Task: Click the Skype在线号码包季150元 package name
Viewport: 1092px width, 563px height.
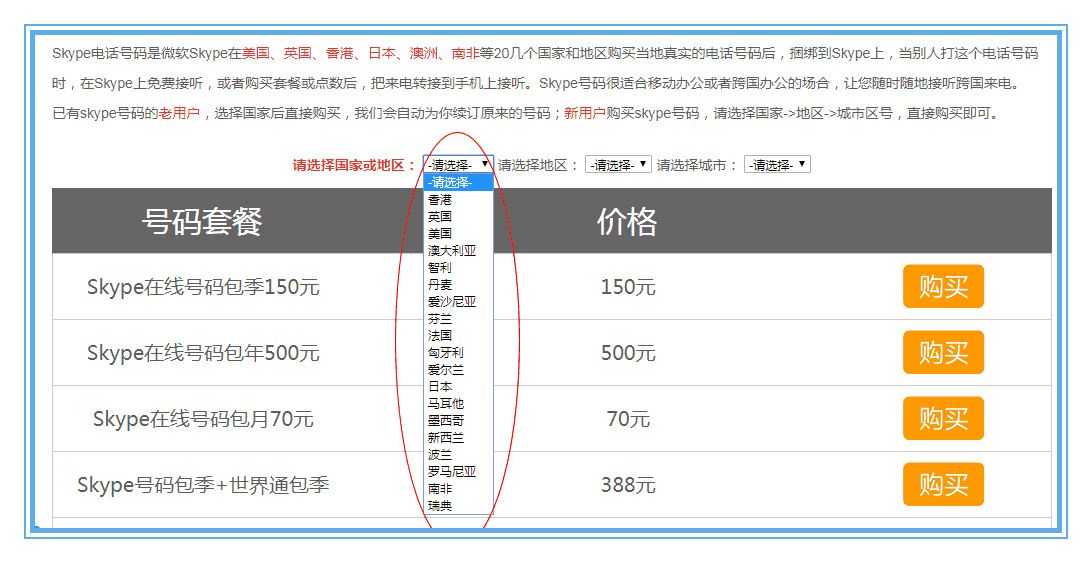Action: (x=203, y=287)
